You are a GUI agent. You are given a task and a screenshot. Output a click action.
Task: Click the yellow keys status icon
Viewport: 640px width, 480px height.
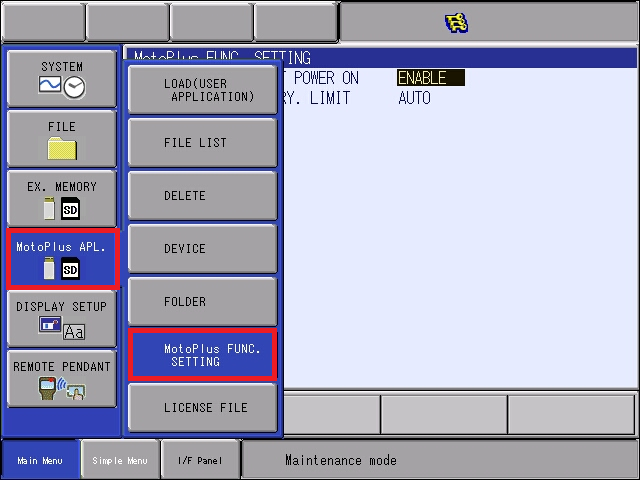(x=456, y=23)
